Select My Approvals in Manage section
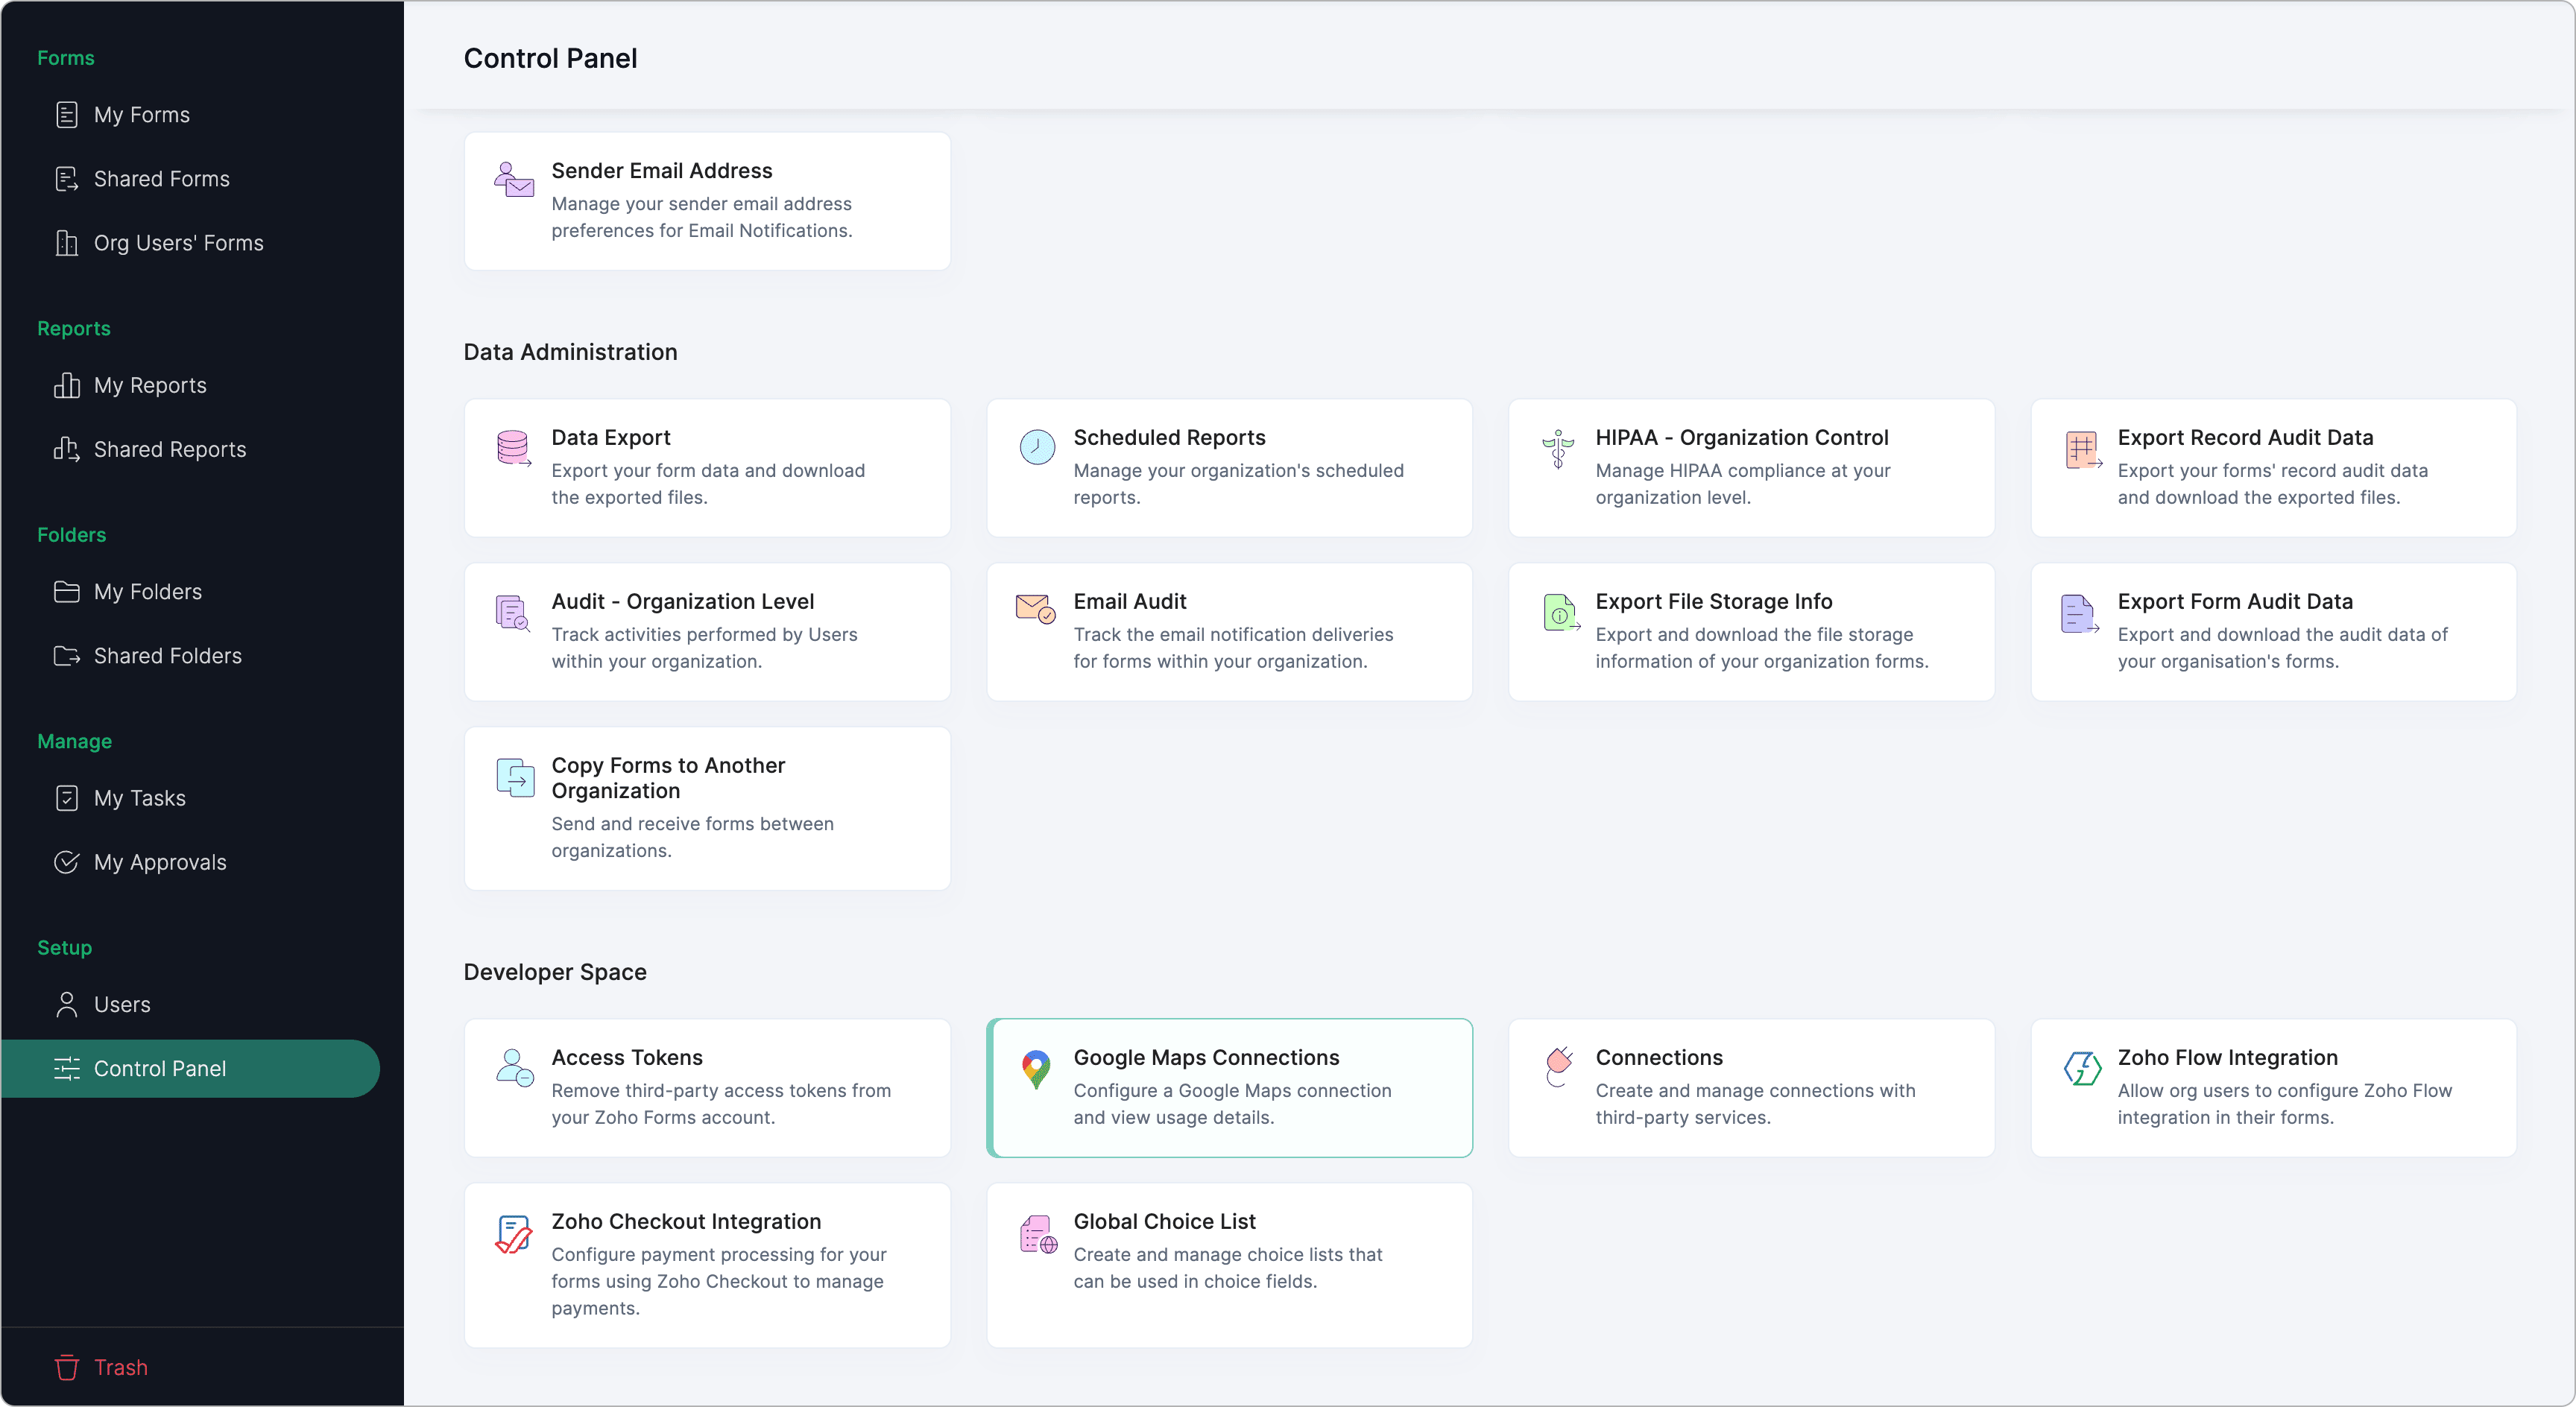This screenshot has width=2576, height=1407. (159, 863)
